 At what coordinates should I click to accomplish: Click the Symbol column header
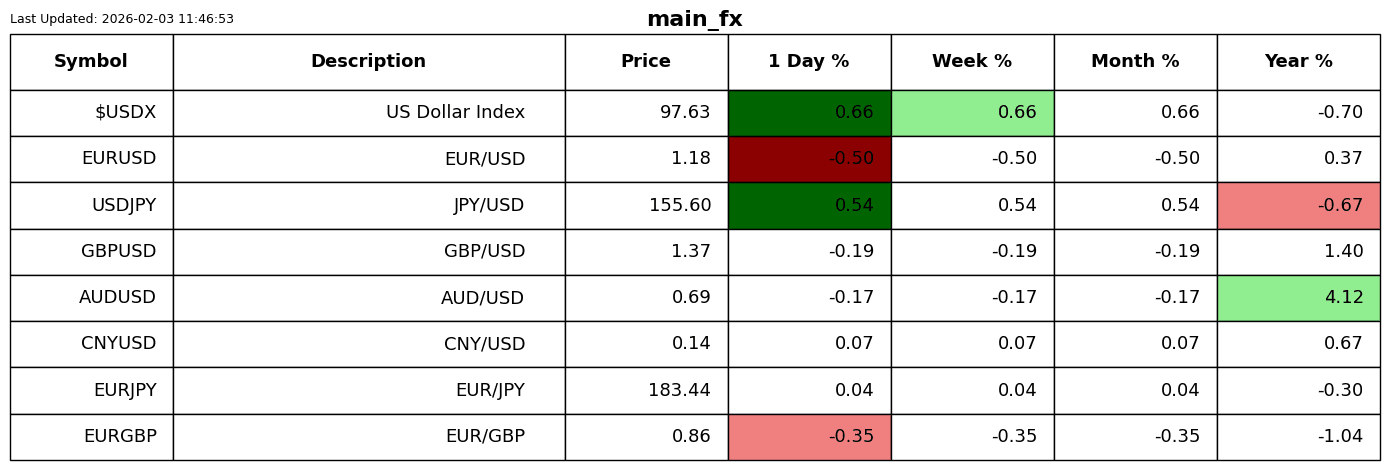pyautogui.click(x=91, y=62)
